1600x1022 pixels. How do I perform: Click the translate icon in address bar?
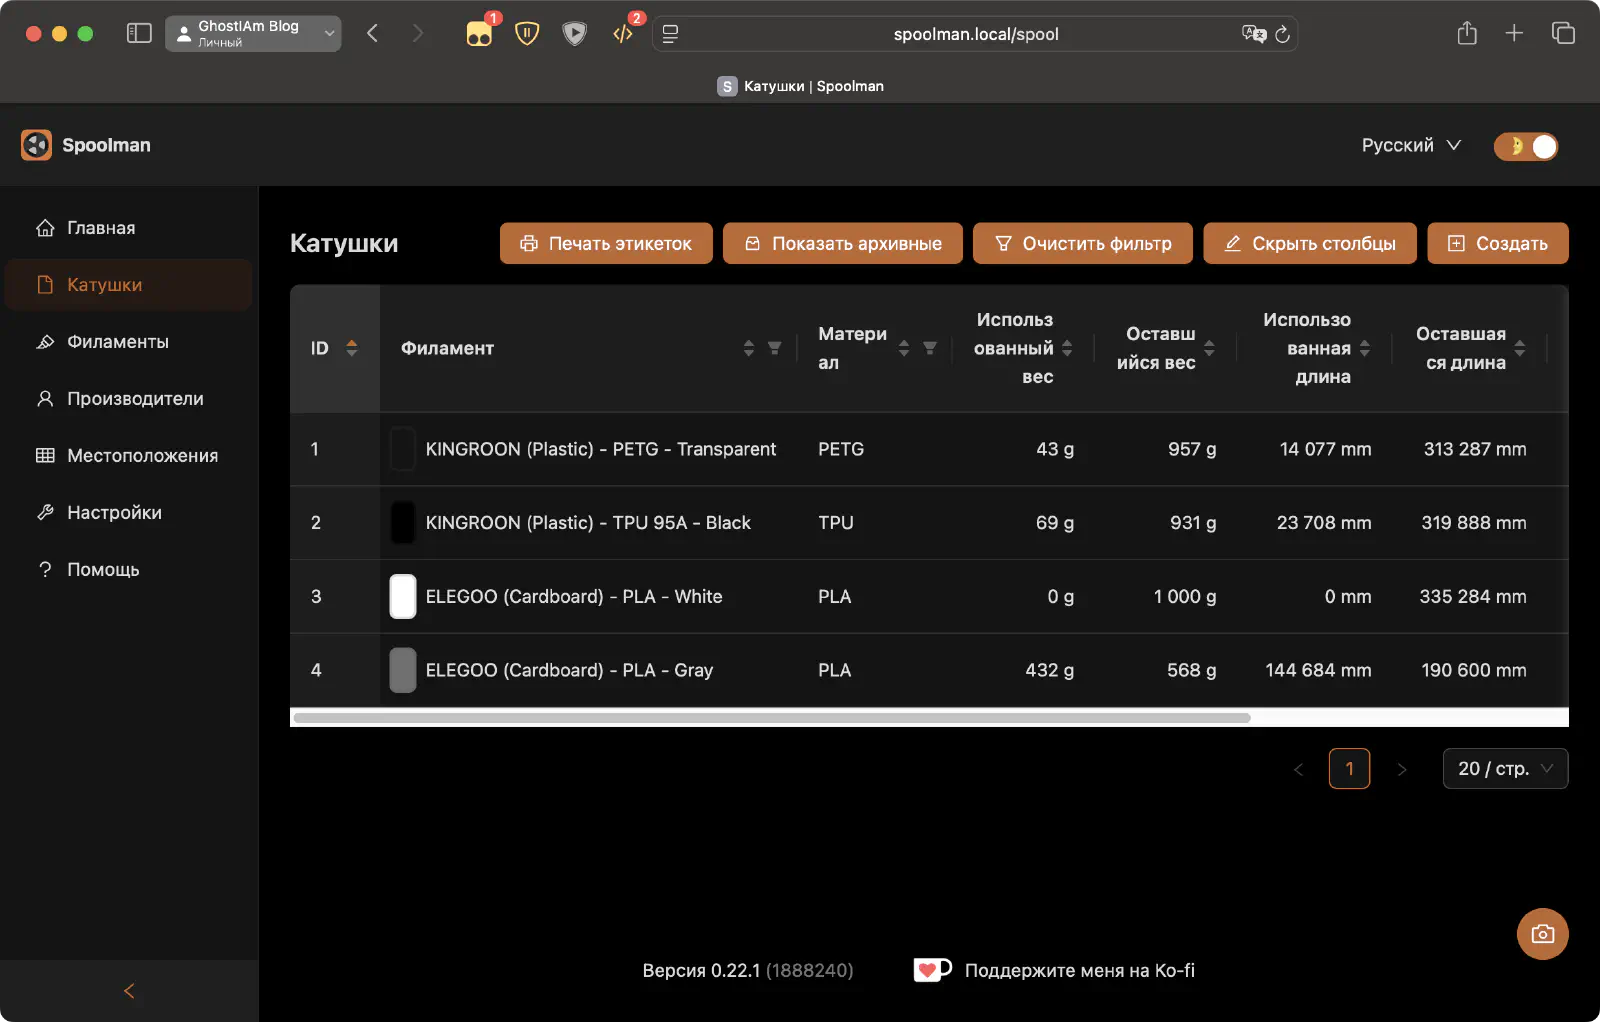point(1253,34)
